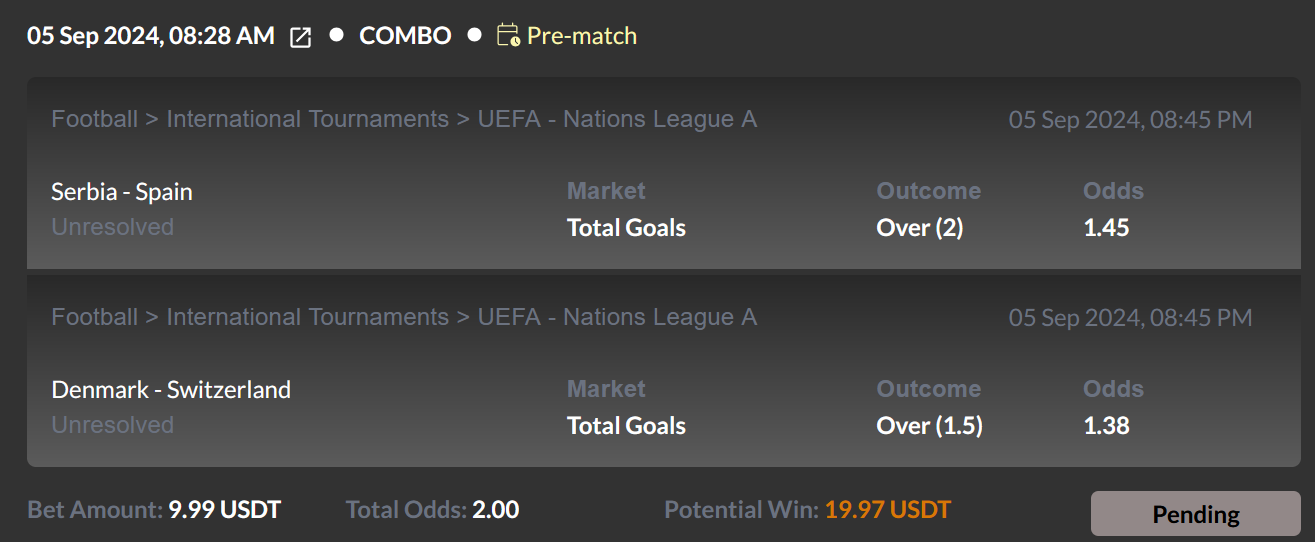Select the Denmark - Switzerland match
The height and width of the screenshot is (542, 1315).
(x=171, y=389)
